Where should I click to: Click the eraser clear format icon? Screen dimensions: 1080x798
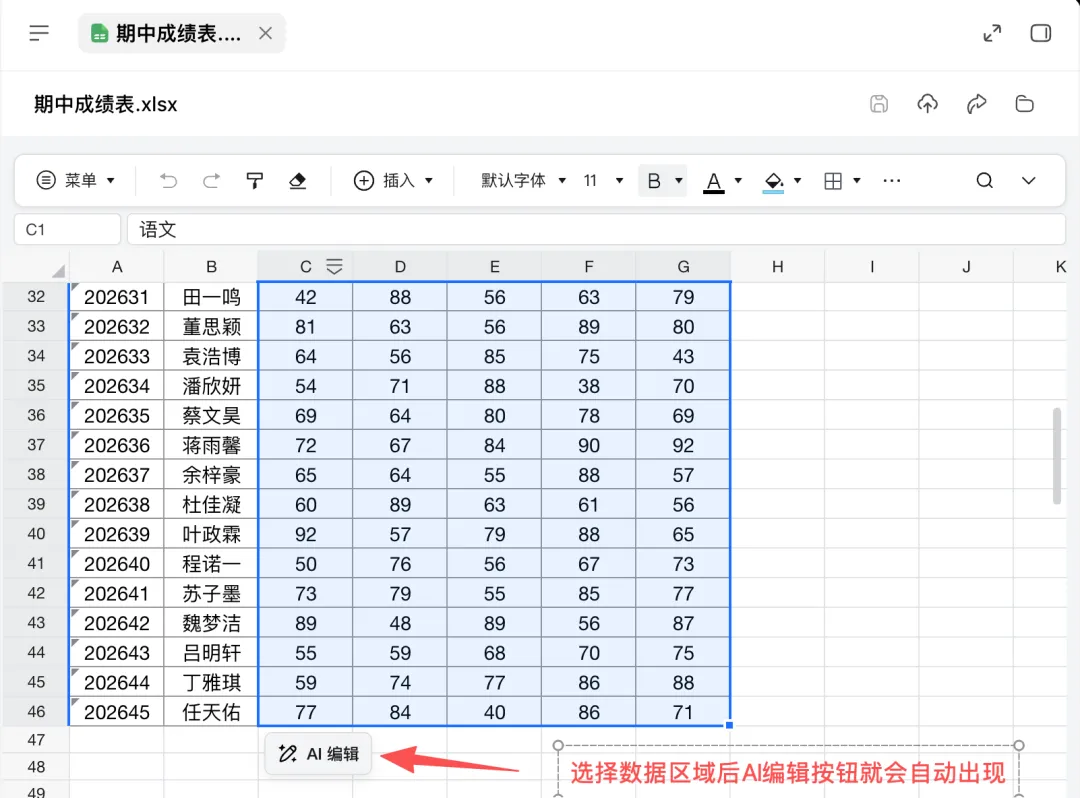tap(297, 180)
